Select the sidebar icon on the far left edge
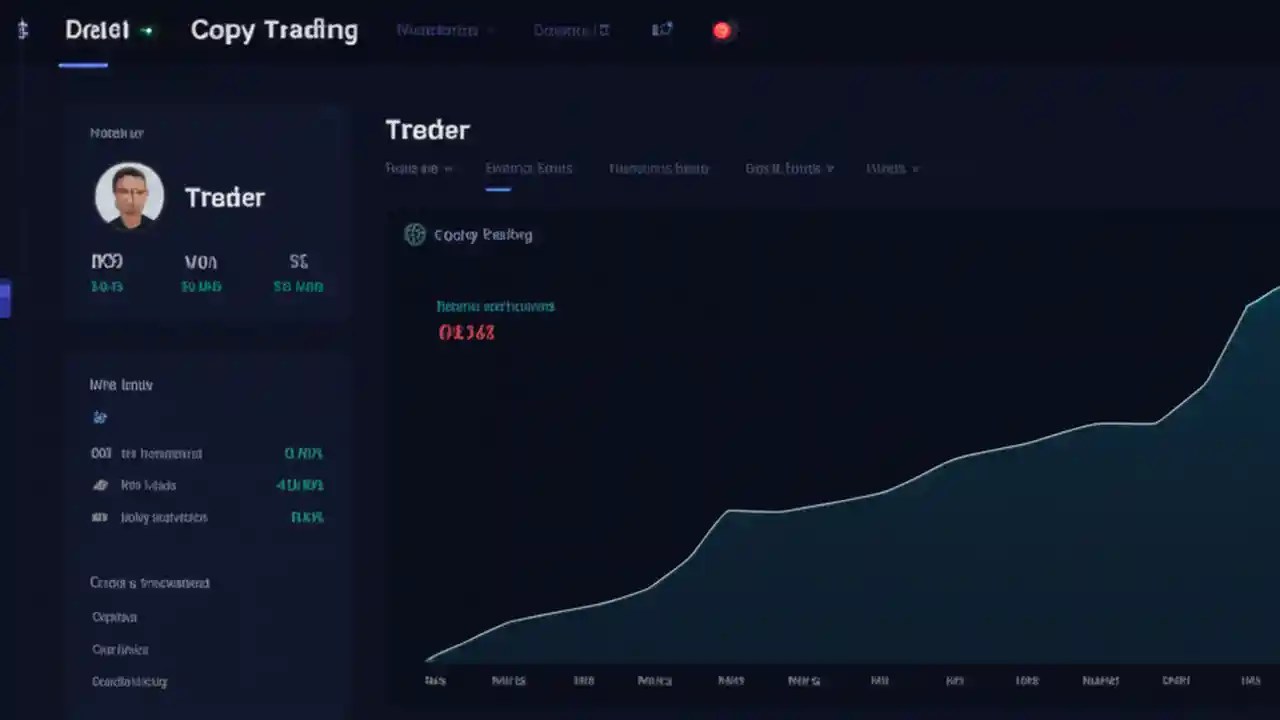This screenshot has width=1280, height=720. [6, 298]
